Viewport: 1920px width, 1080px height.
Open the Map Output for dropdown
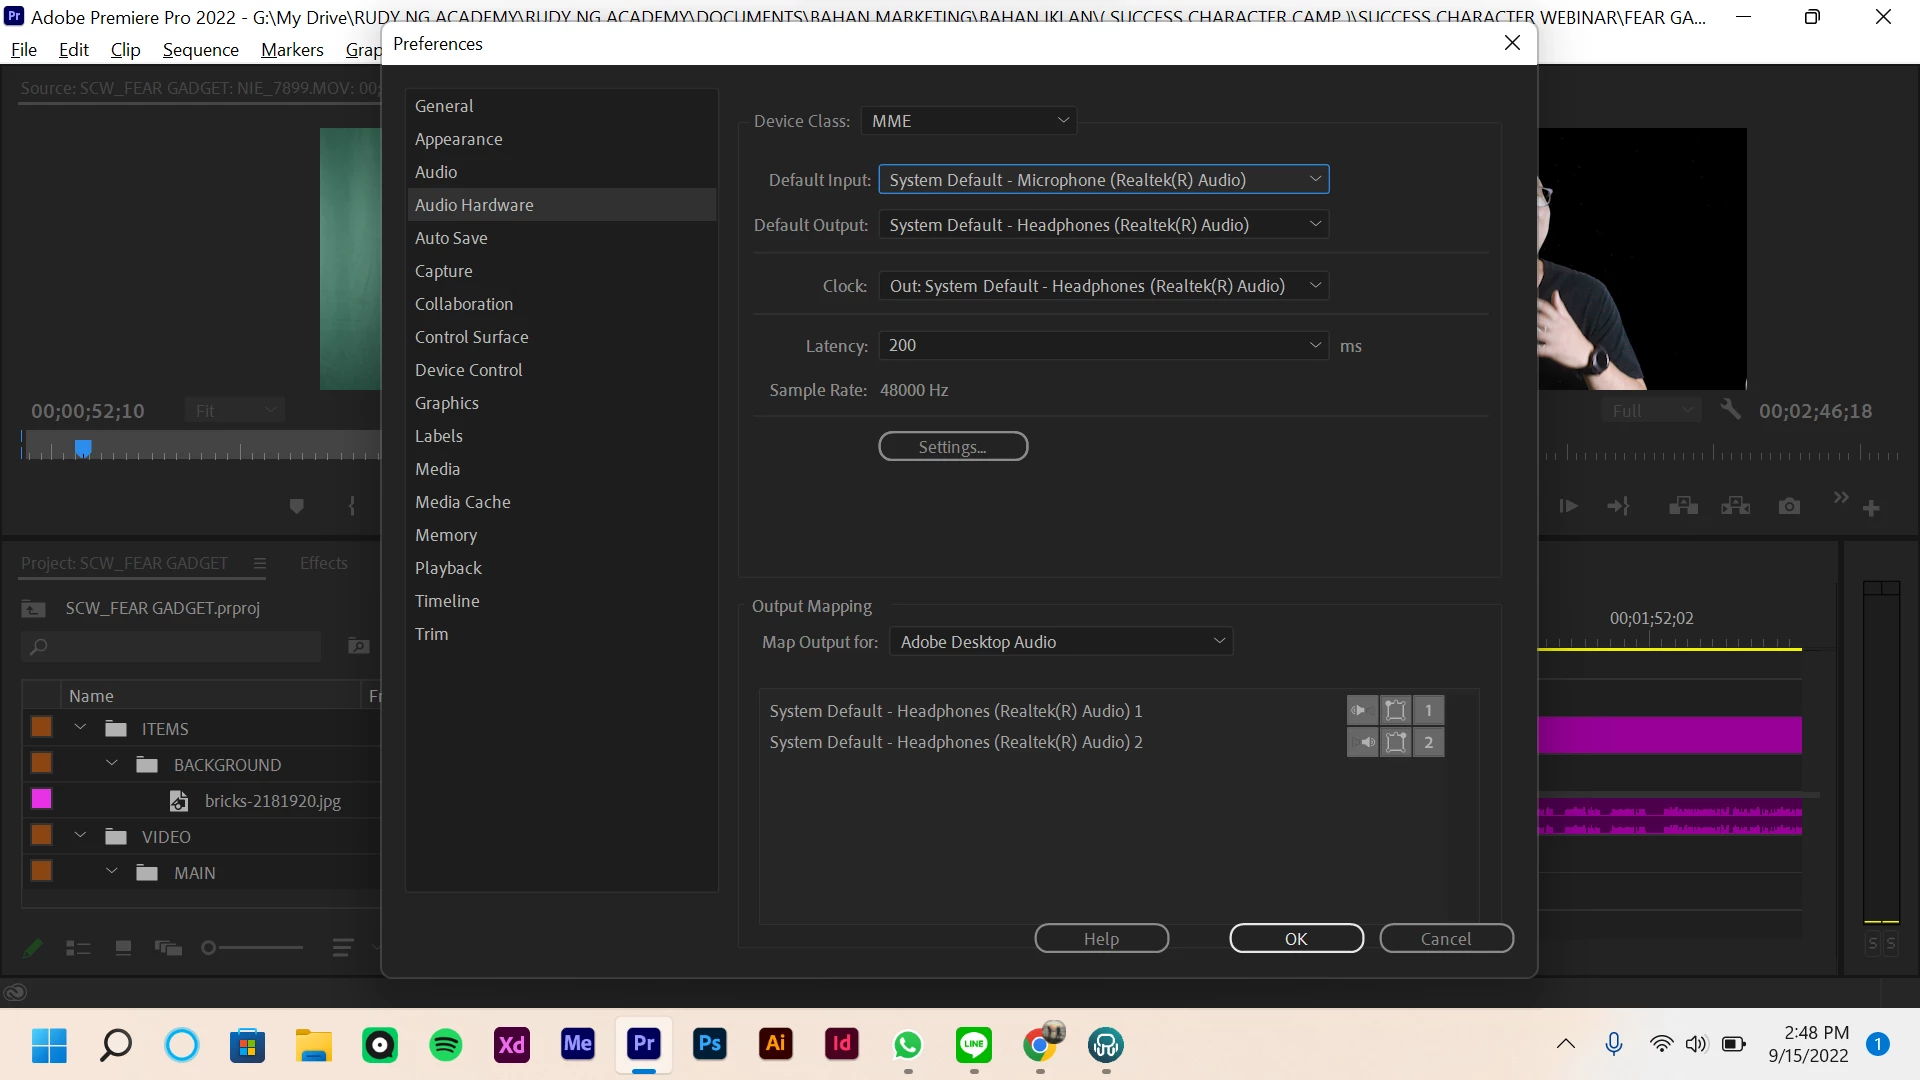(x=1060, y=642)
